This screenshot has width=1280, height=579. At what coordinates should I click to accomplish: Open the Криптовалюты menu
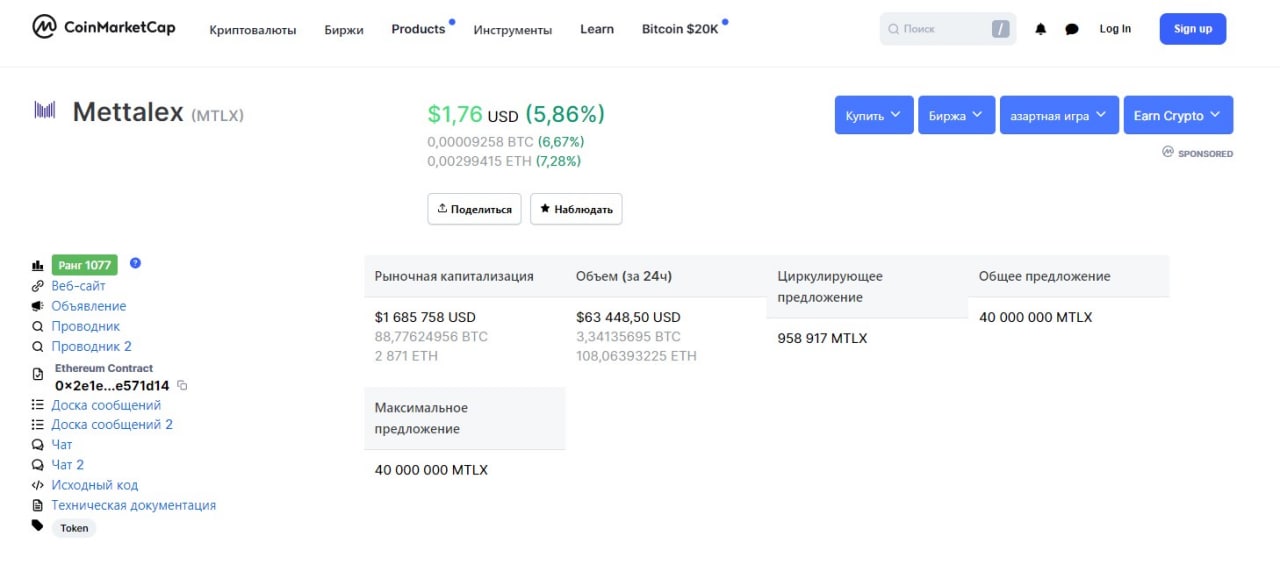click(253, 30)
